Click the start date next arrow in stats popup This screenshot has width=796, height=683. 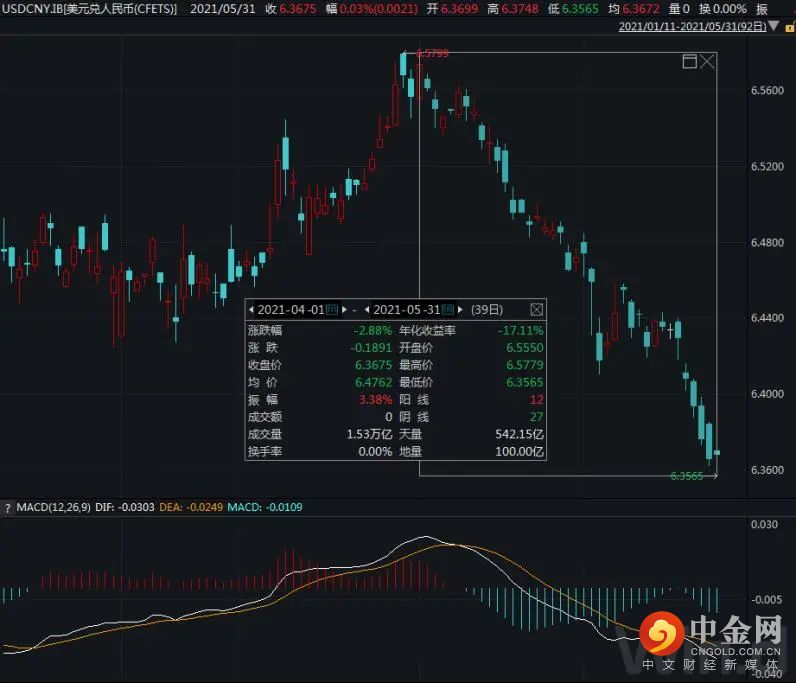pos(344,309)
